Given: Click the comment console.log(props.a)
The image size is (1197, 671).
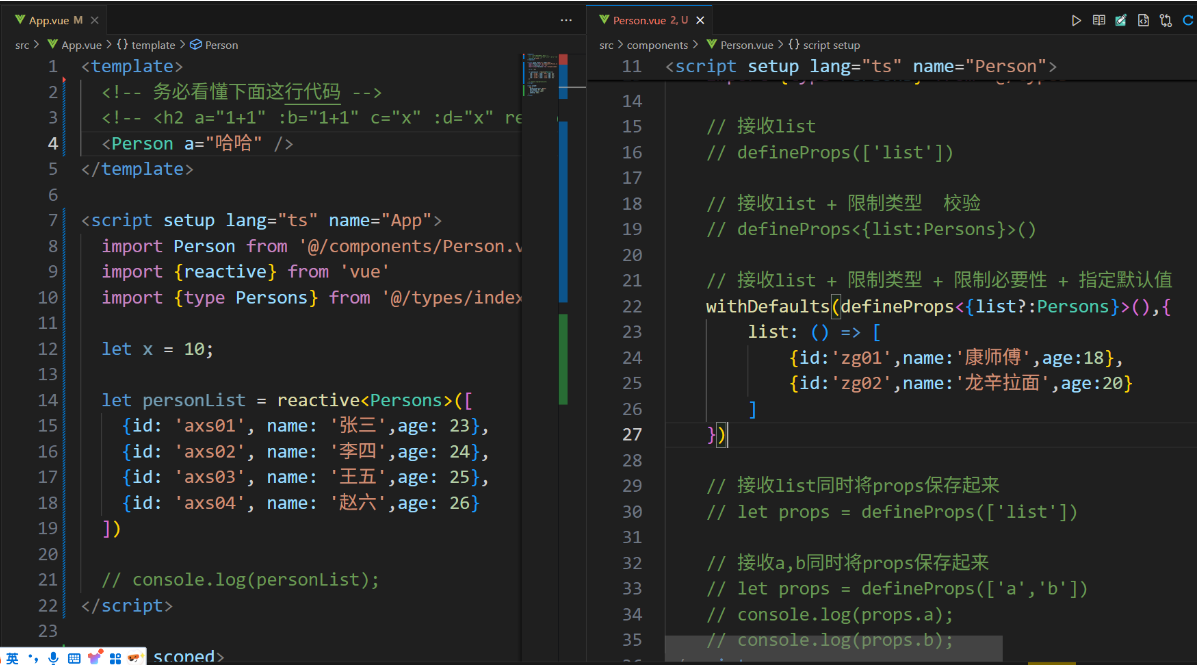Looking at the screenshot, I should click(830, 615).
